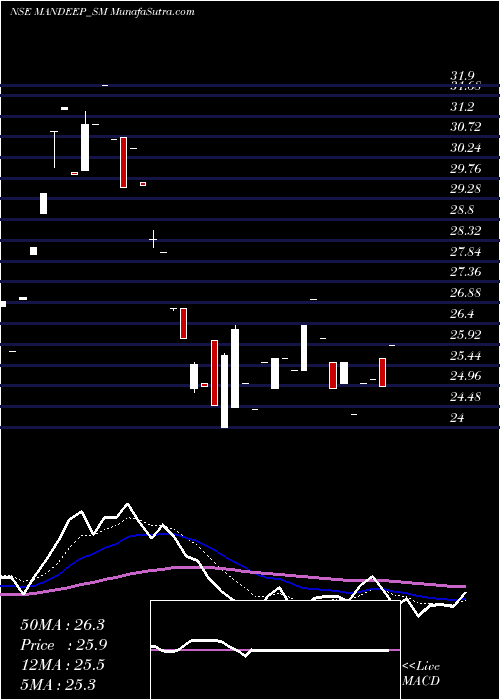The image size is (500, 700).
Task: Click the <<Live MACD label
Action: pos(421,673)
